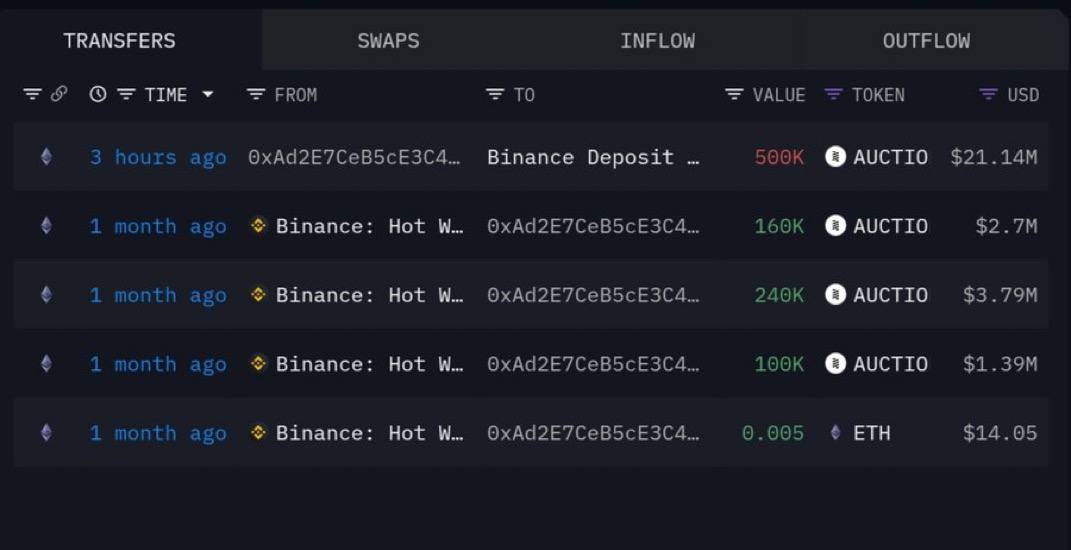Open the VALUE column filter icon
Screen dimensions: 1071x550
(734, 94)
